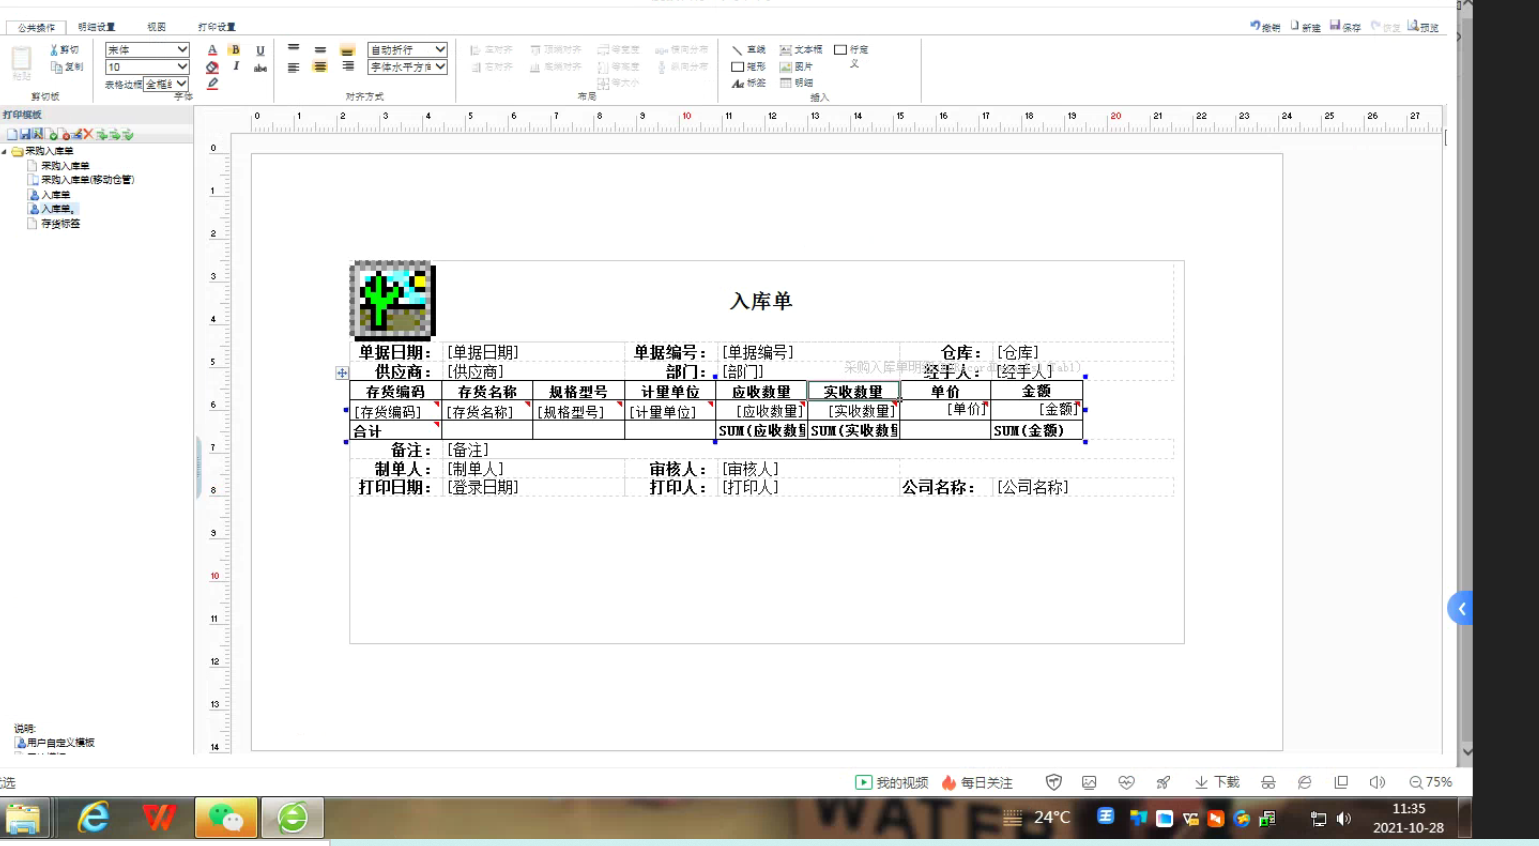
Task: Align text center horizontally (highlighted)
Action: pyautogui.click(x=320, y=67)
